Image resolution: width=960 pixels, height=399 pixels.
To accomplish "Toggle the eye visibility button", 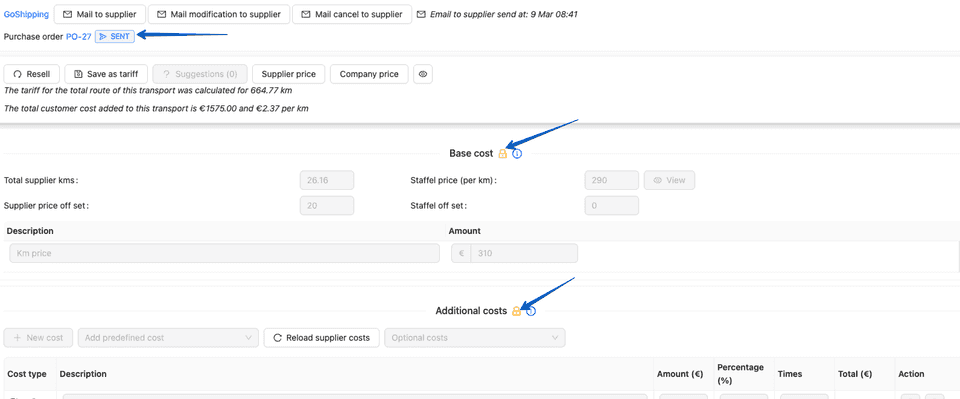I will 423,74.
